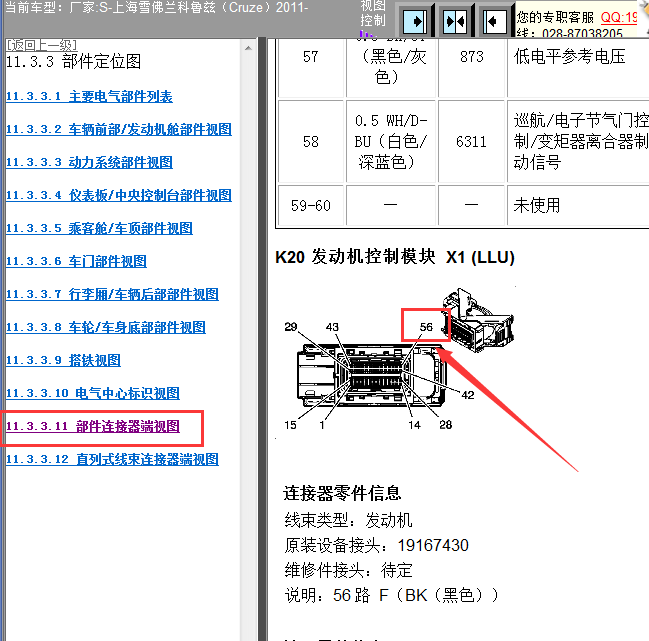Click the line 线束类型：发动机
Screen dimensions: 649x641
point(349,520)
